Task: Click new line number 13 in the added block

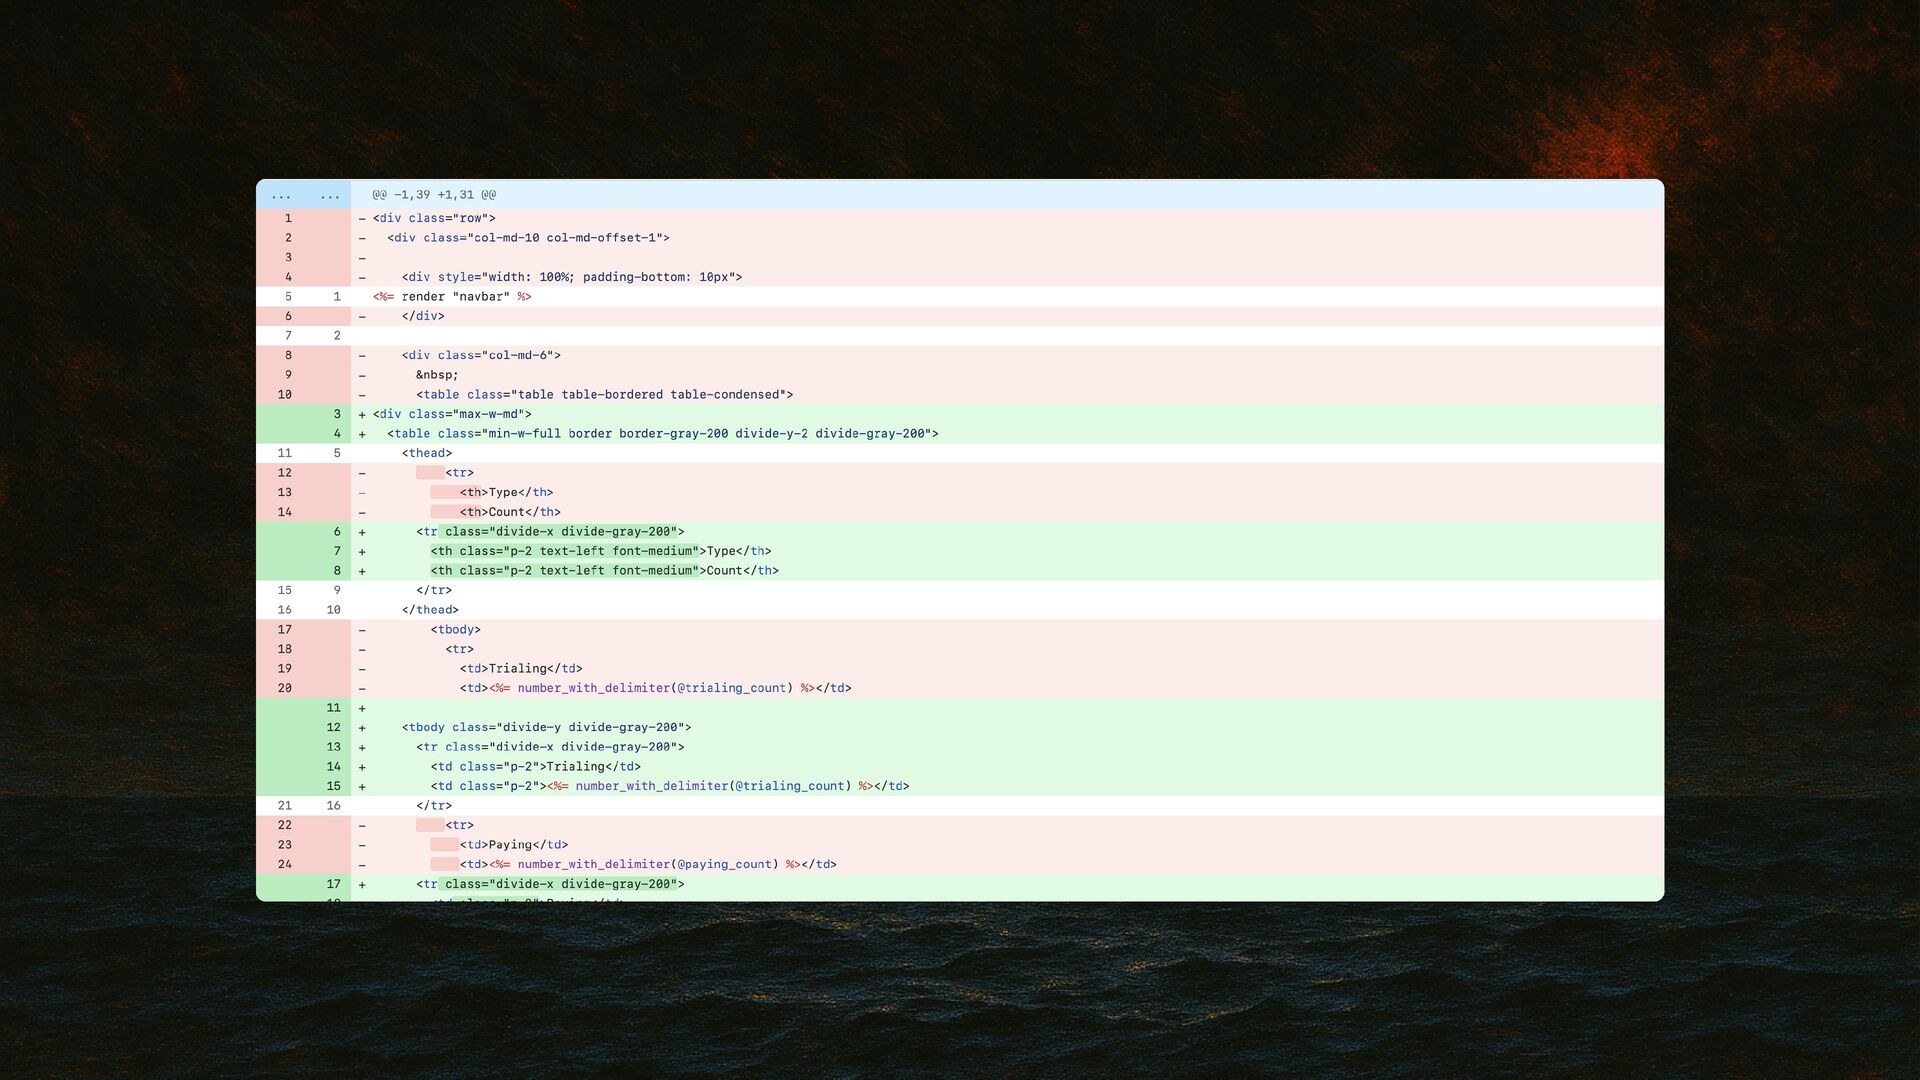Action: pos(333,747)
